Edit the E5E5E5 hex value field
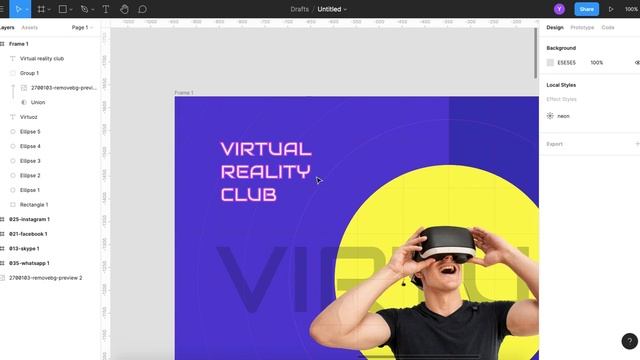This screenshot has width=640, height=360. click(x=567, y=62)
